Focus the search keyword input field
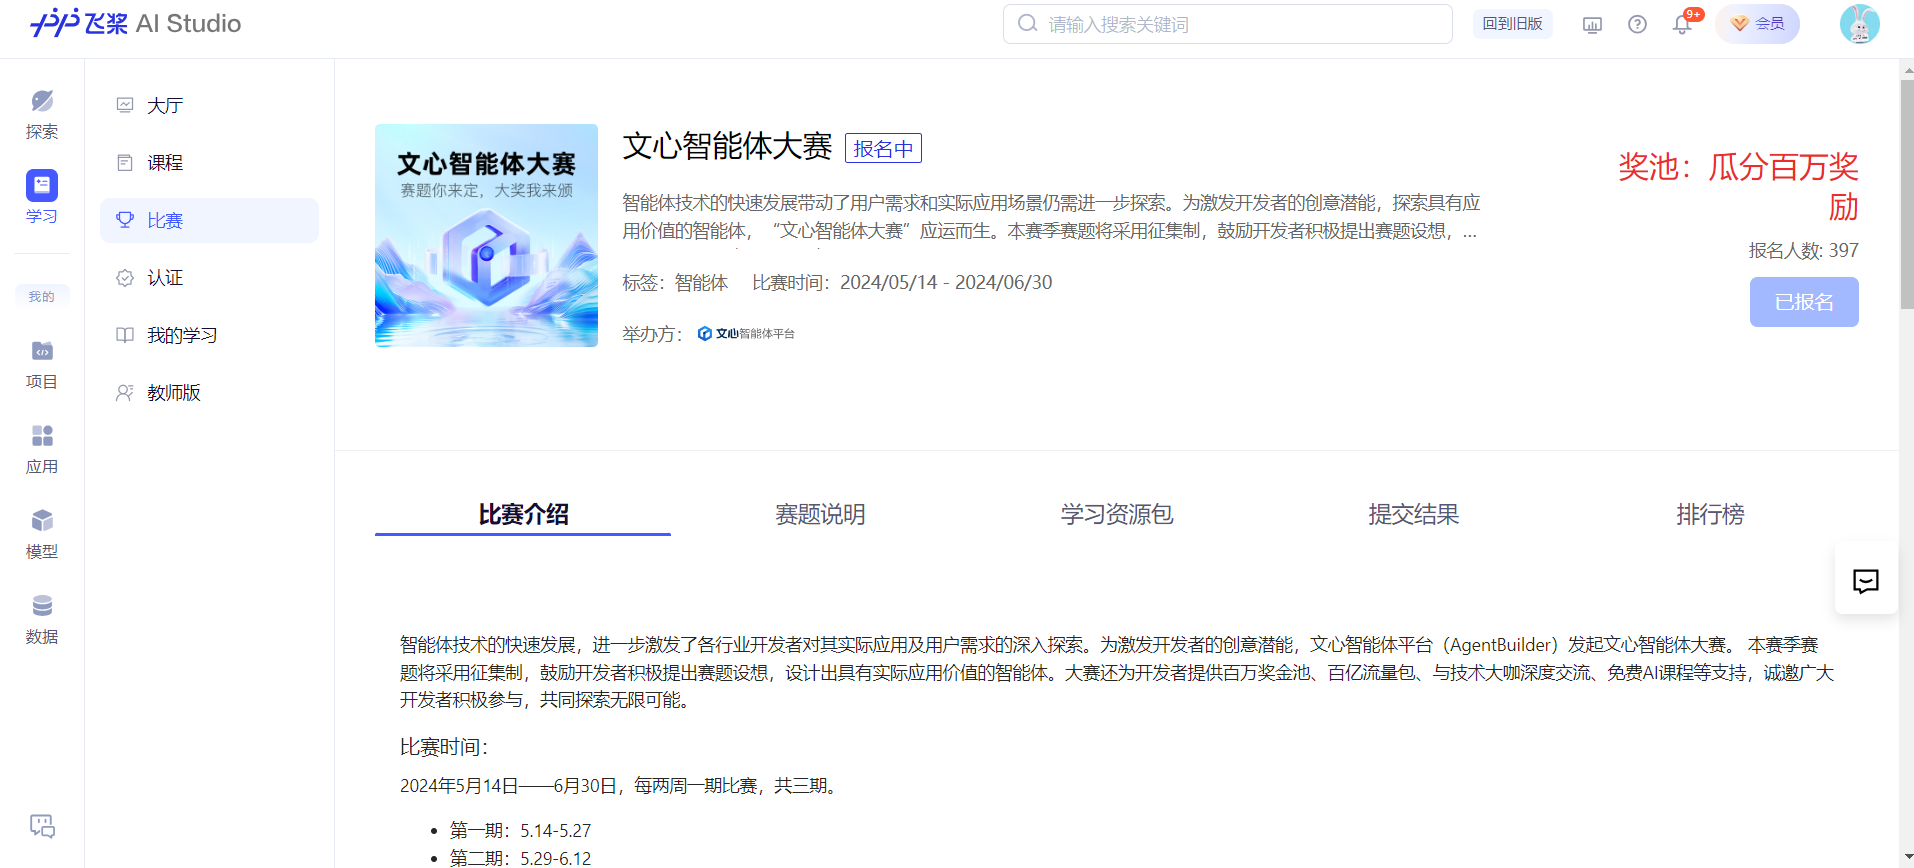This screenshot has width=1914, height=868. tap(1228, 24)
